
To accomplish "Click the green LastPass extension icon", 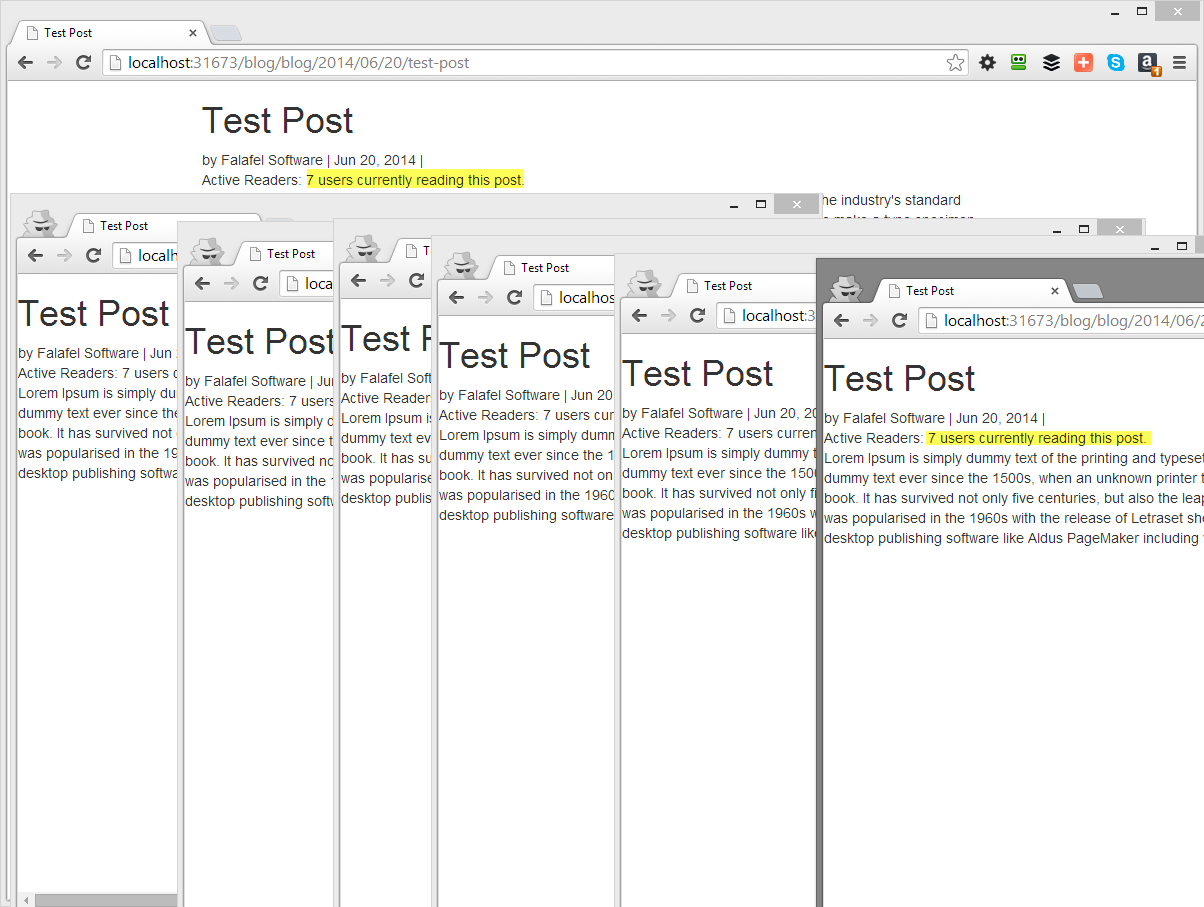I will (x=1018, y=62).
